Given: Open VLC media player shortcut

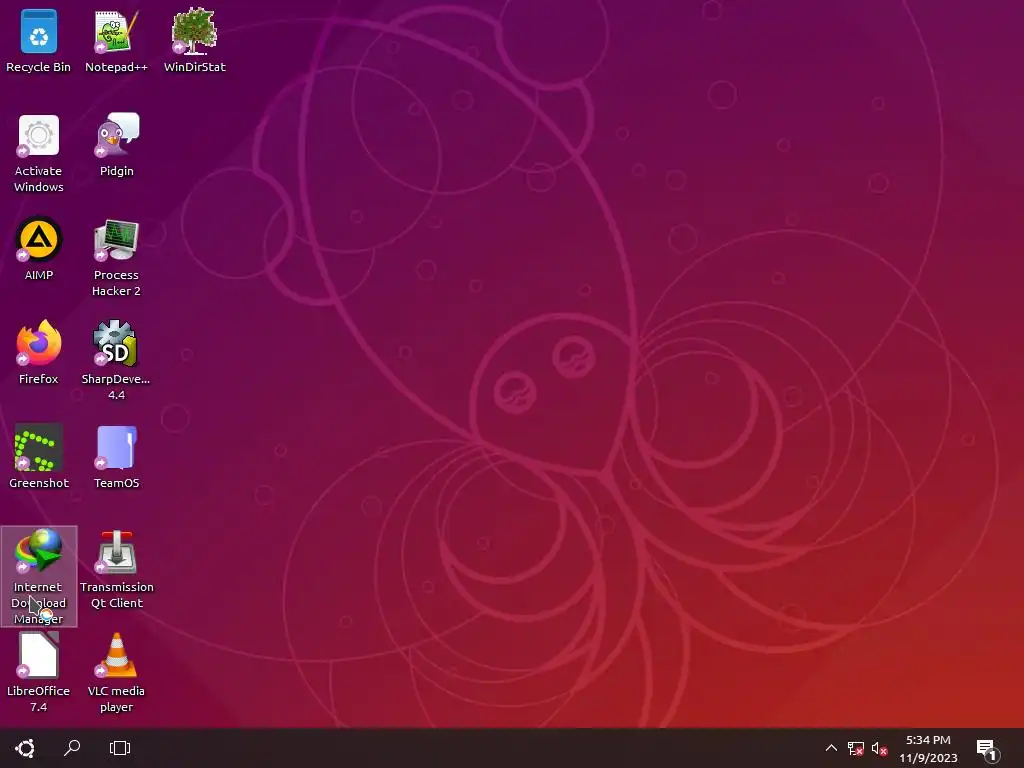Looking at the screenshot, I should click(x=116, y=673).
